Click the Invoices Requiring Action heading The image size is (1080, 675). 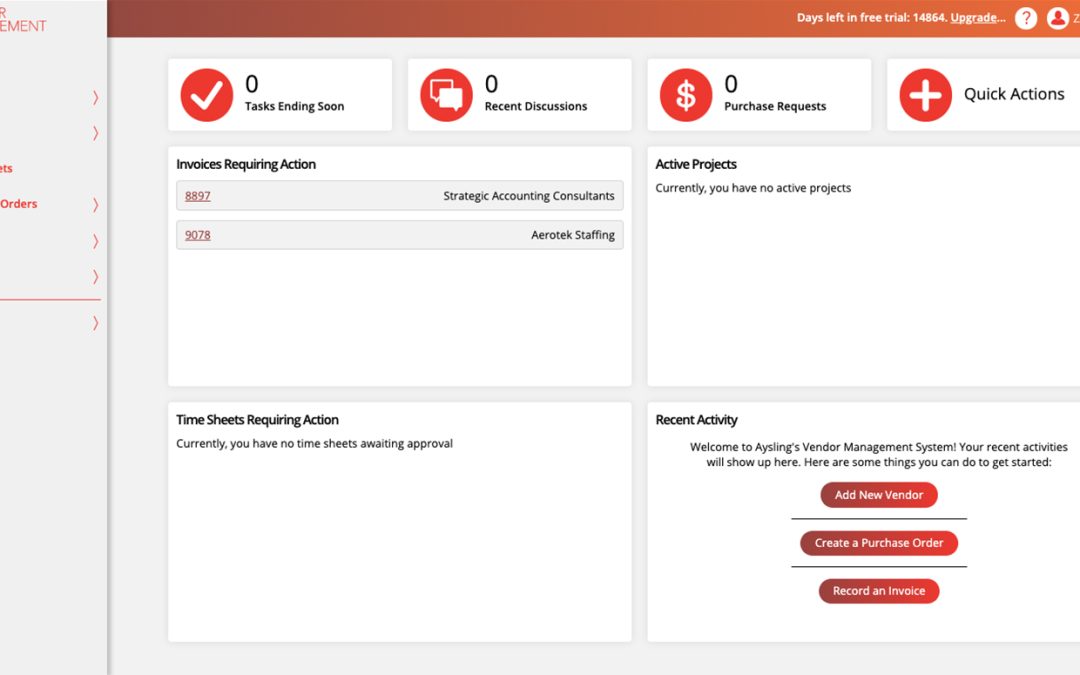(x=246, y=164)
